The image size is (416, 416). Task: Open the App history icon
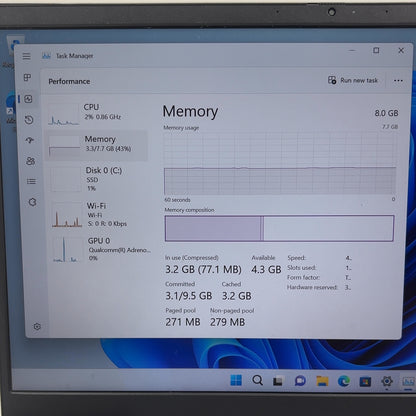(29, 120)
